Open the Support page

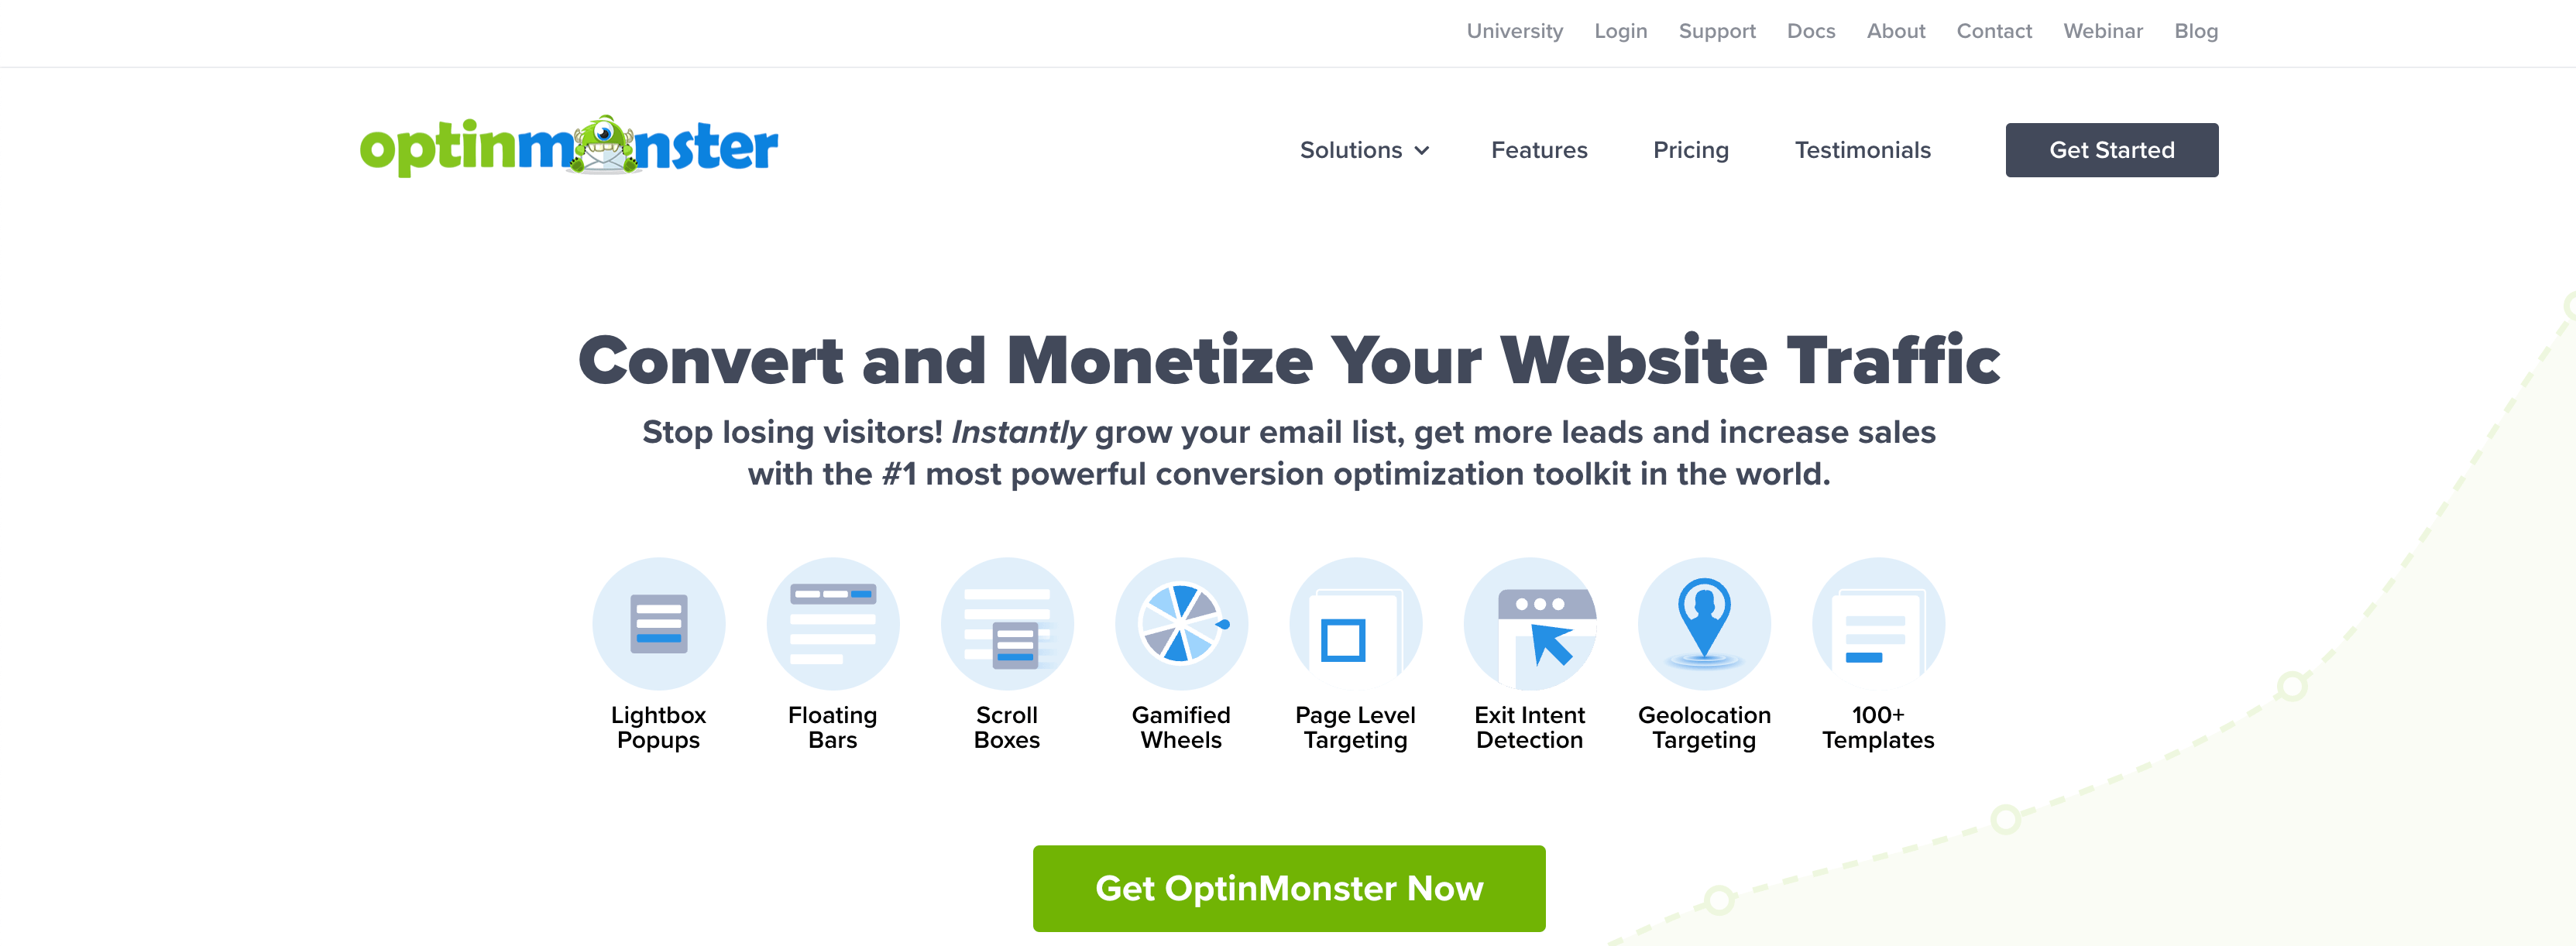coord(1717,31)
